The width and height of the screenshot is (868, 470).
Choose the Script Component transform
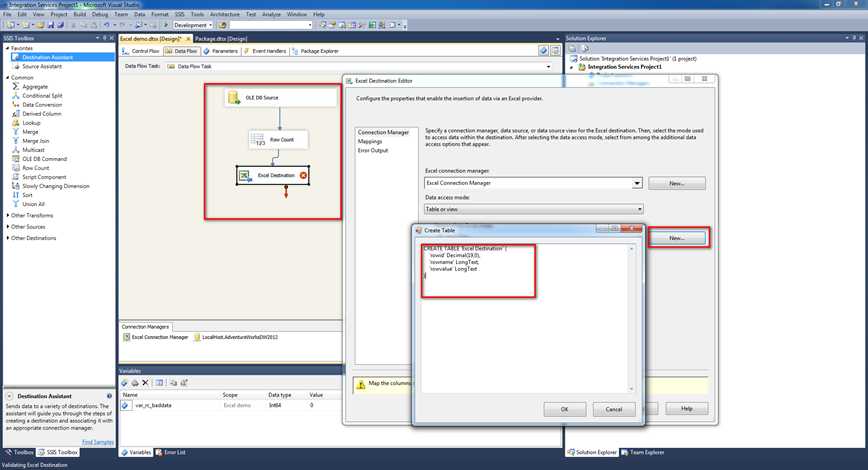(44, 177)
